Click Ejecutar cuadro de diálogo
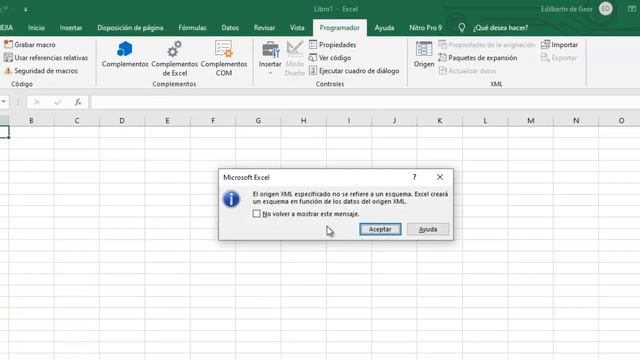640x360 pixels. pos(354,71)
